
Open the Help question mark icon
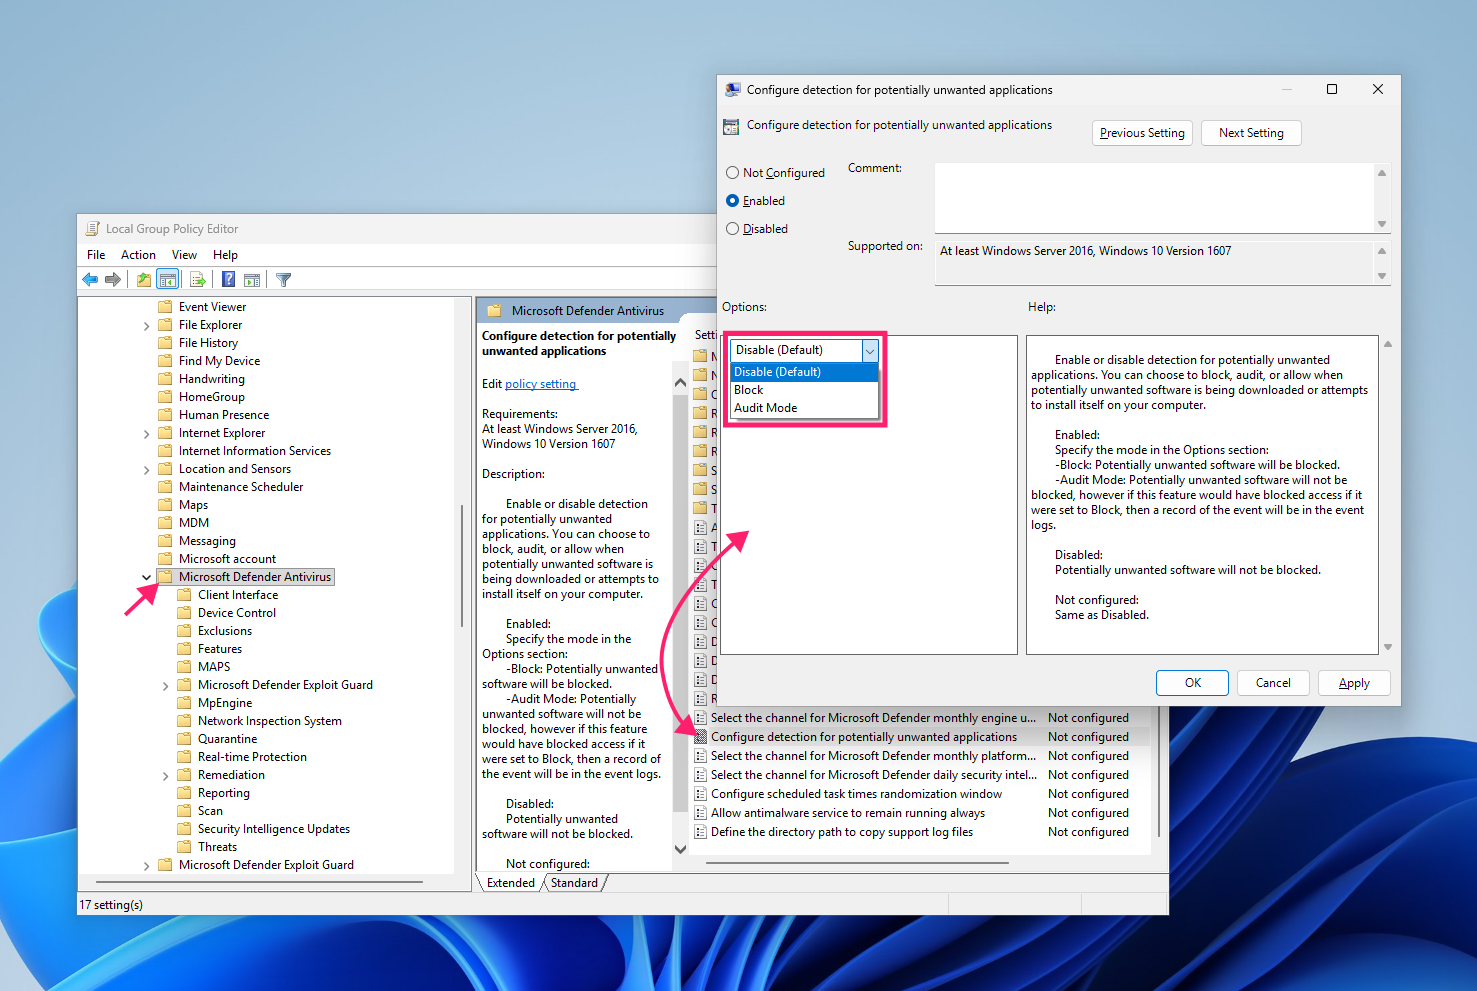pos(228,280)
